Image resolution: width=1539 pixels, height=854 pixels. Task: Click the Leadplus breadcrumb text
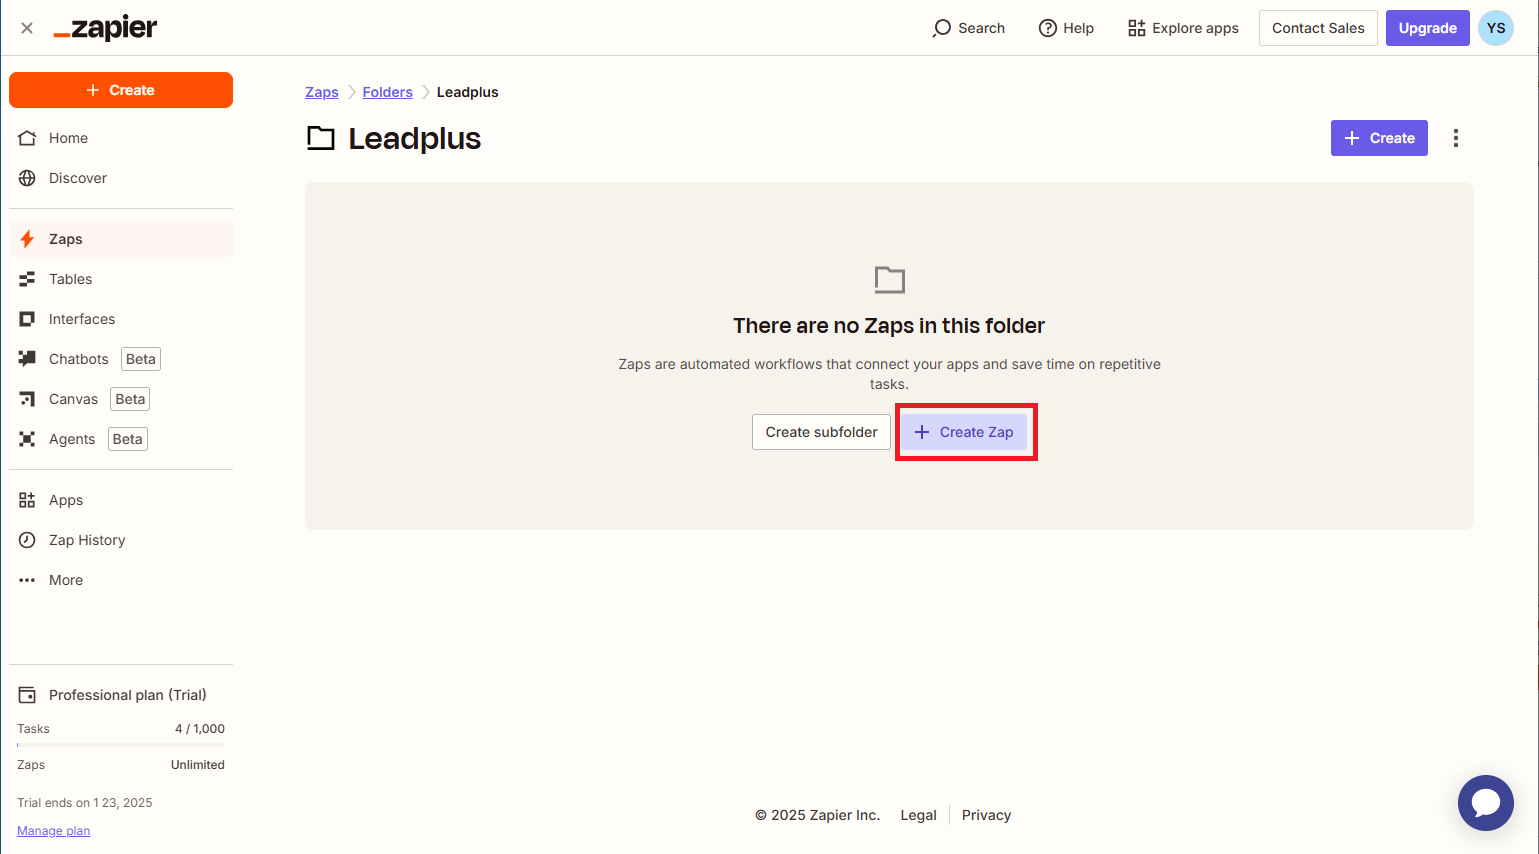click(467, 92)
